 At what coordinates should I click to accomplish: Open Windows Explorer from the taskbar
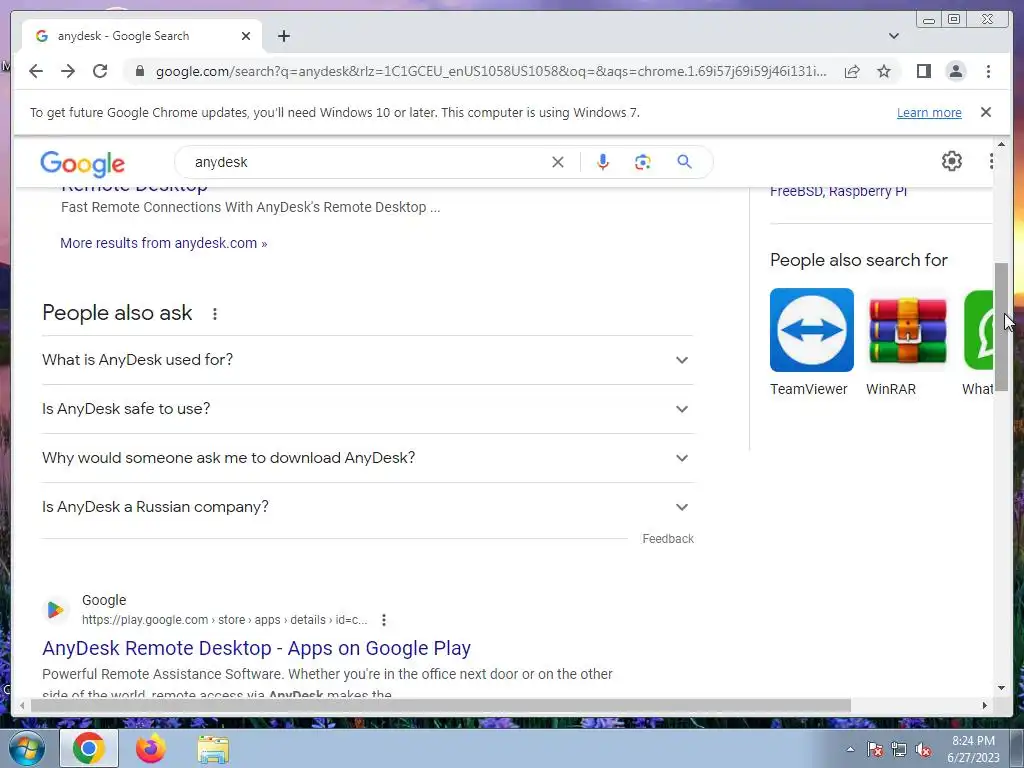click(213, 749)
